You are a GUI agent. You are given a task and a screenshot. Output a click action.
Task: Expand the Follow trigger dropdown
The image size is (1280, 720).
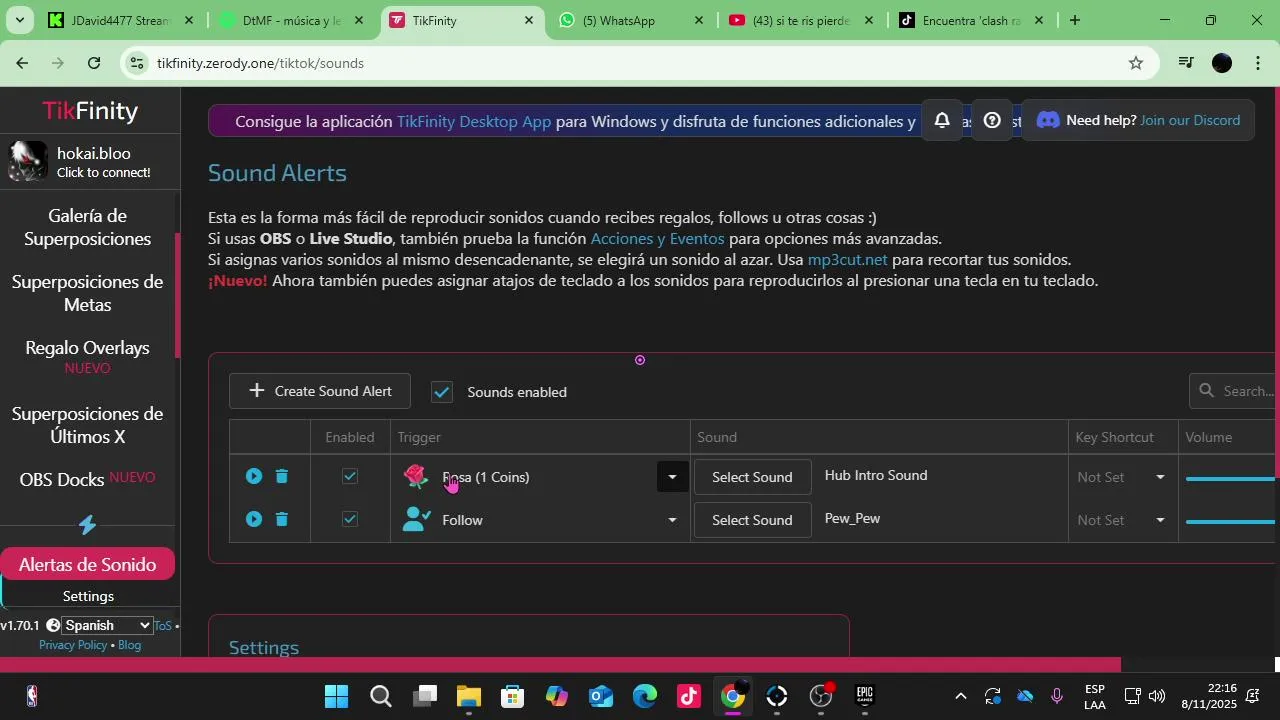[x=672, y=520]
